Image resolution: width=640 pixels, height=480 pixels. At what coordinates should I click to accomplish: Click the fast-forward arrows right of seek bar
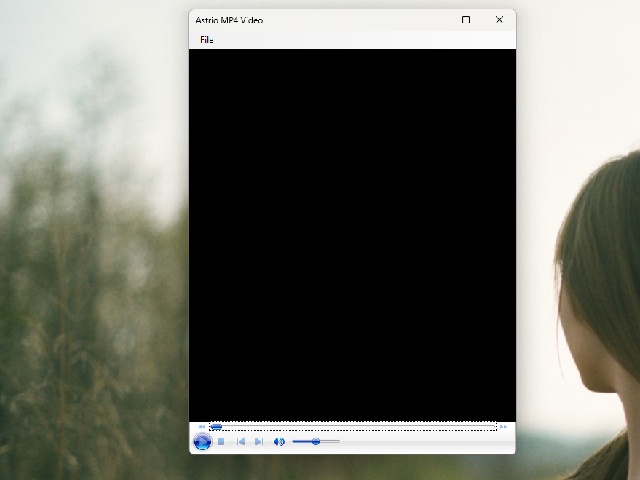504,427
